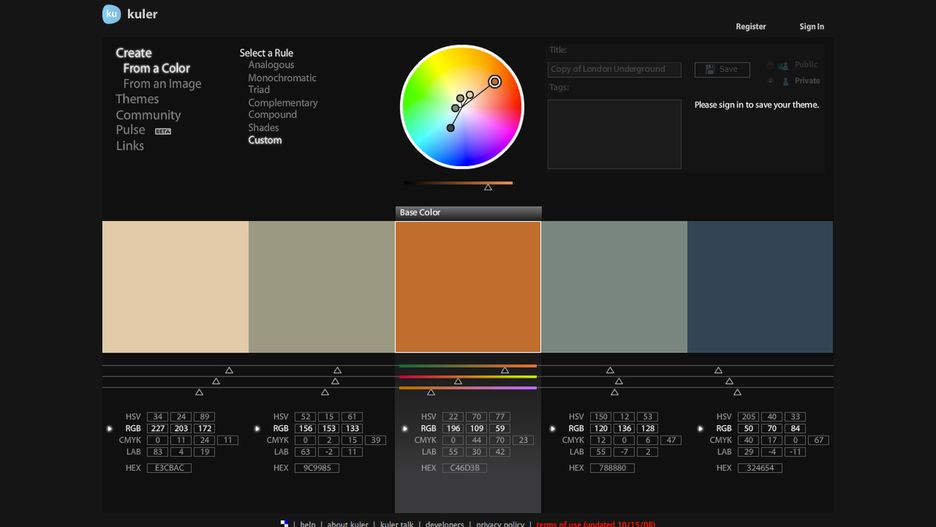Click the arrow beside RGB for swatch E3CBAC

(110, 429)
